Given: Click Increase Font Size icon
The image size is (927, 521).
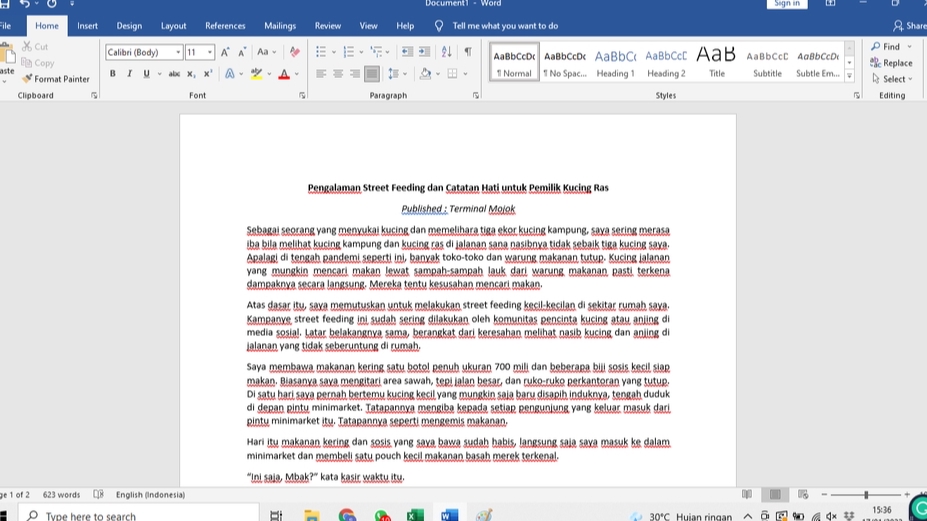Looking at the screenshot, I should 225,52.
